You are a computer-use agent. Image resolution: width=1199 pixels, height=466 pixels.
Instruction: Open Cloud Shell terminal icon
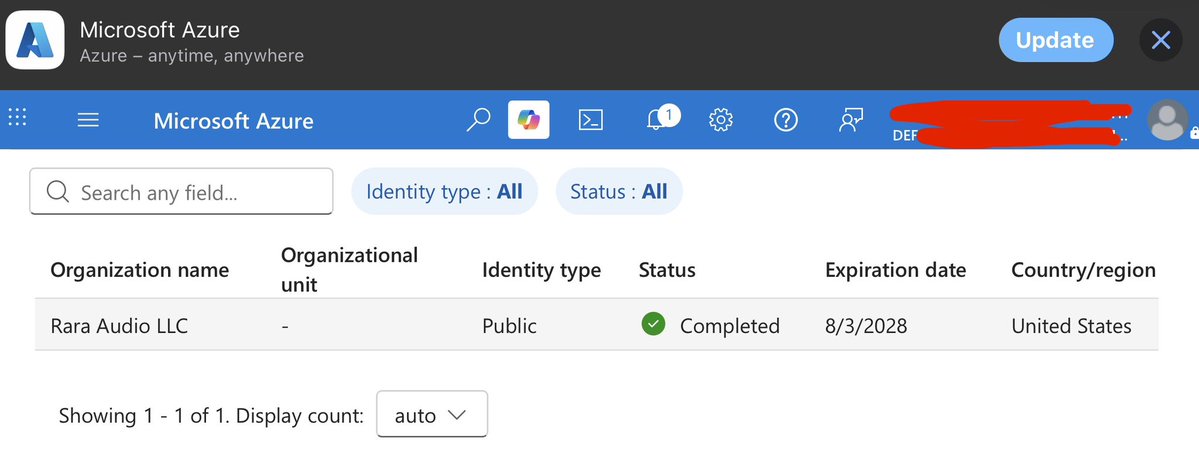590,120
